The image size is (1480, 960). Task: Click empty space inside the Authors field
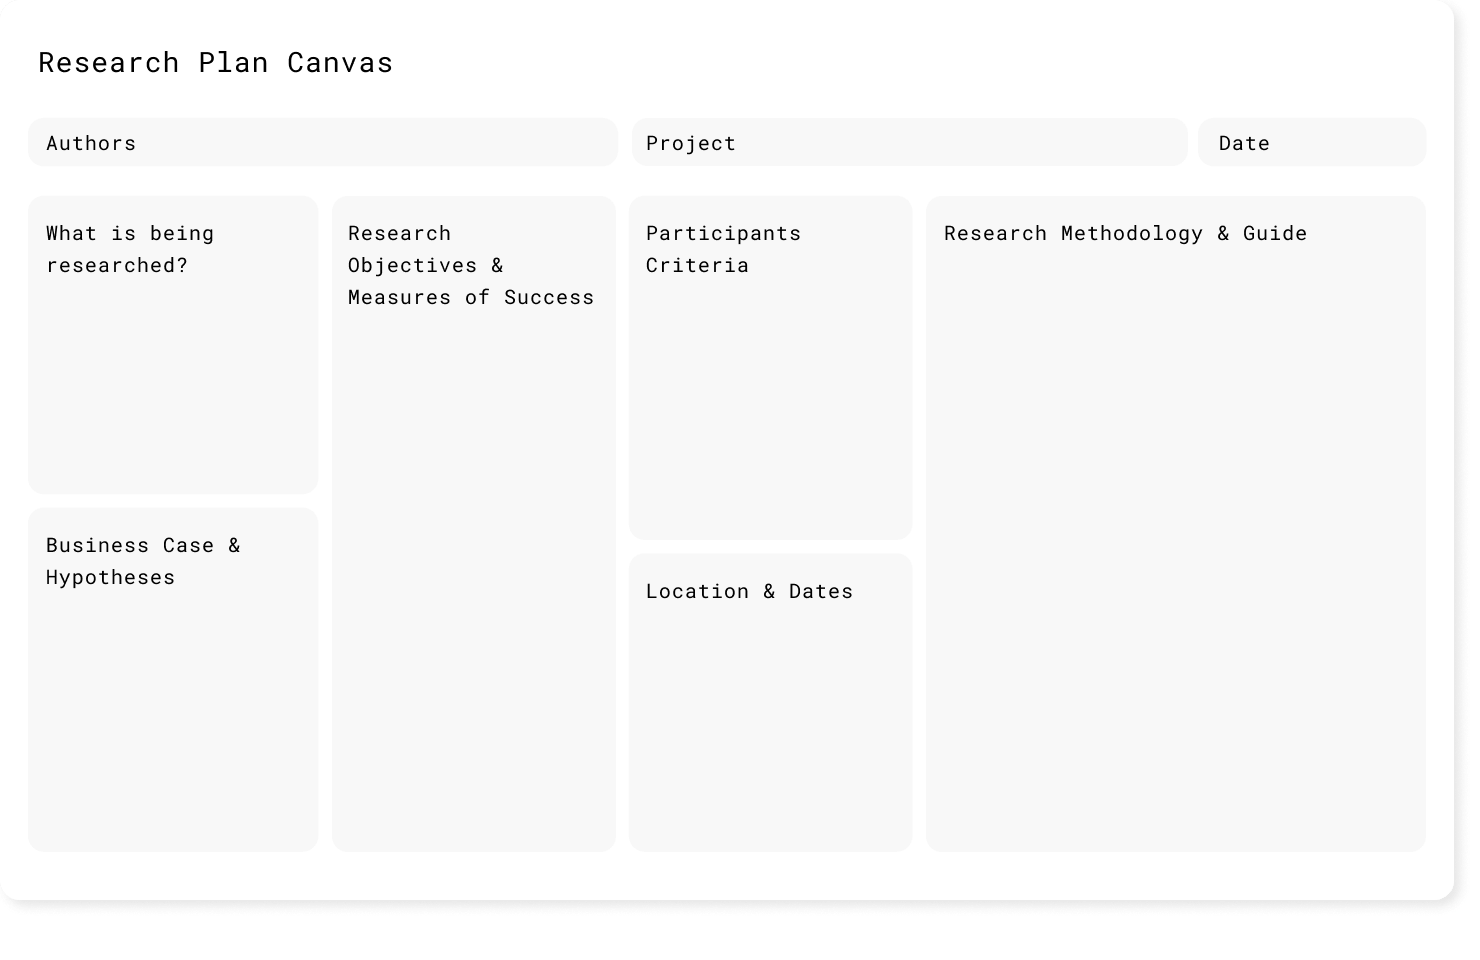(x=380, y=142)
